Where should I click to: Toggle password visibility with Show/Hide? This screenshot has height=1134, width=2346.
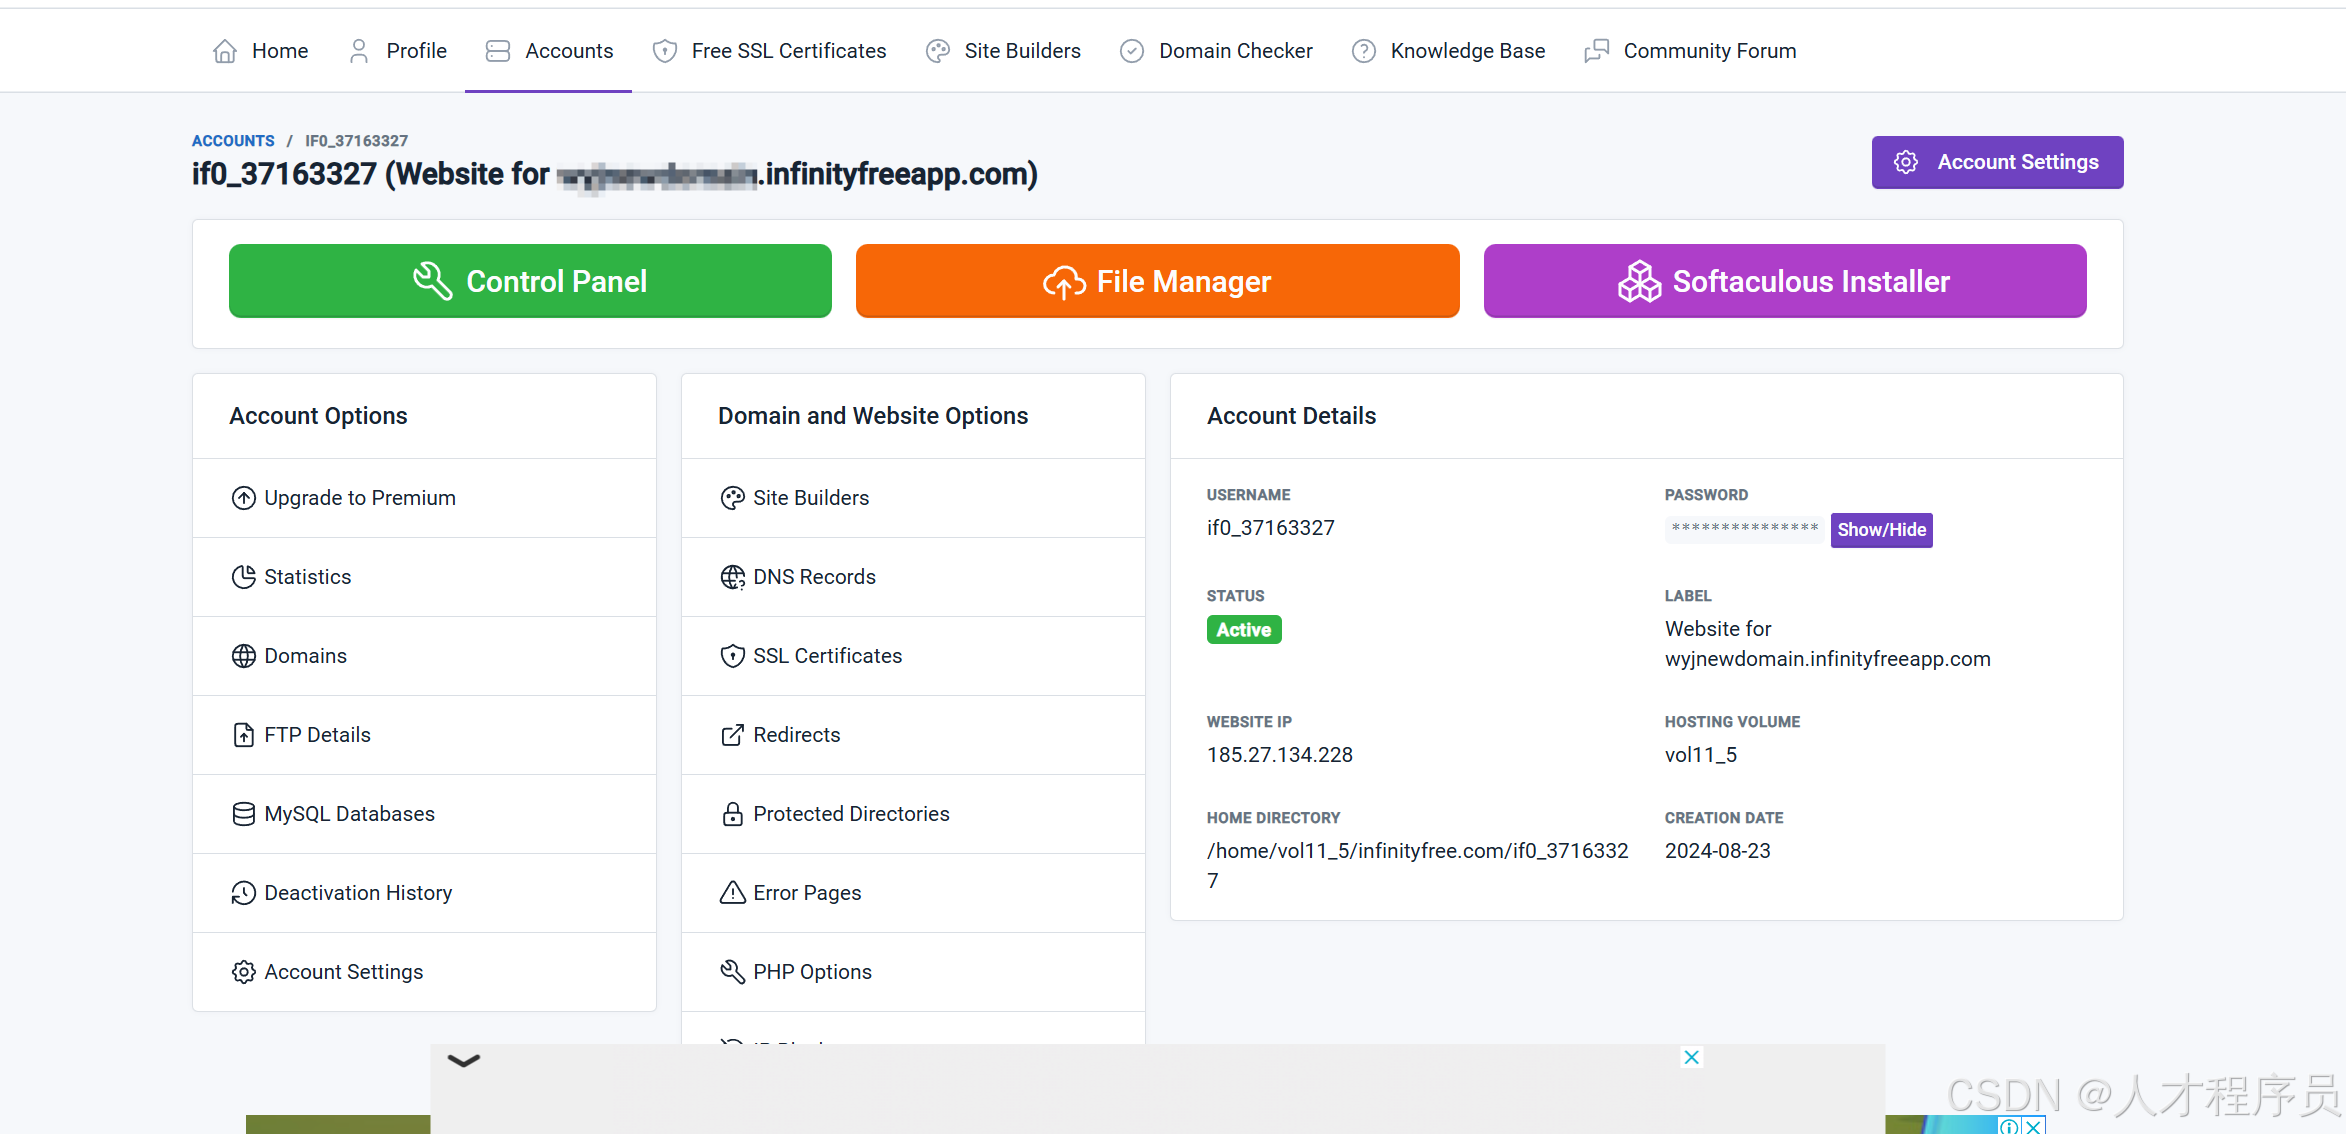(x=1881, y=530)
